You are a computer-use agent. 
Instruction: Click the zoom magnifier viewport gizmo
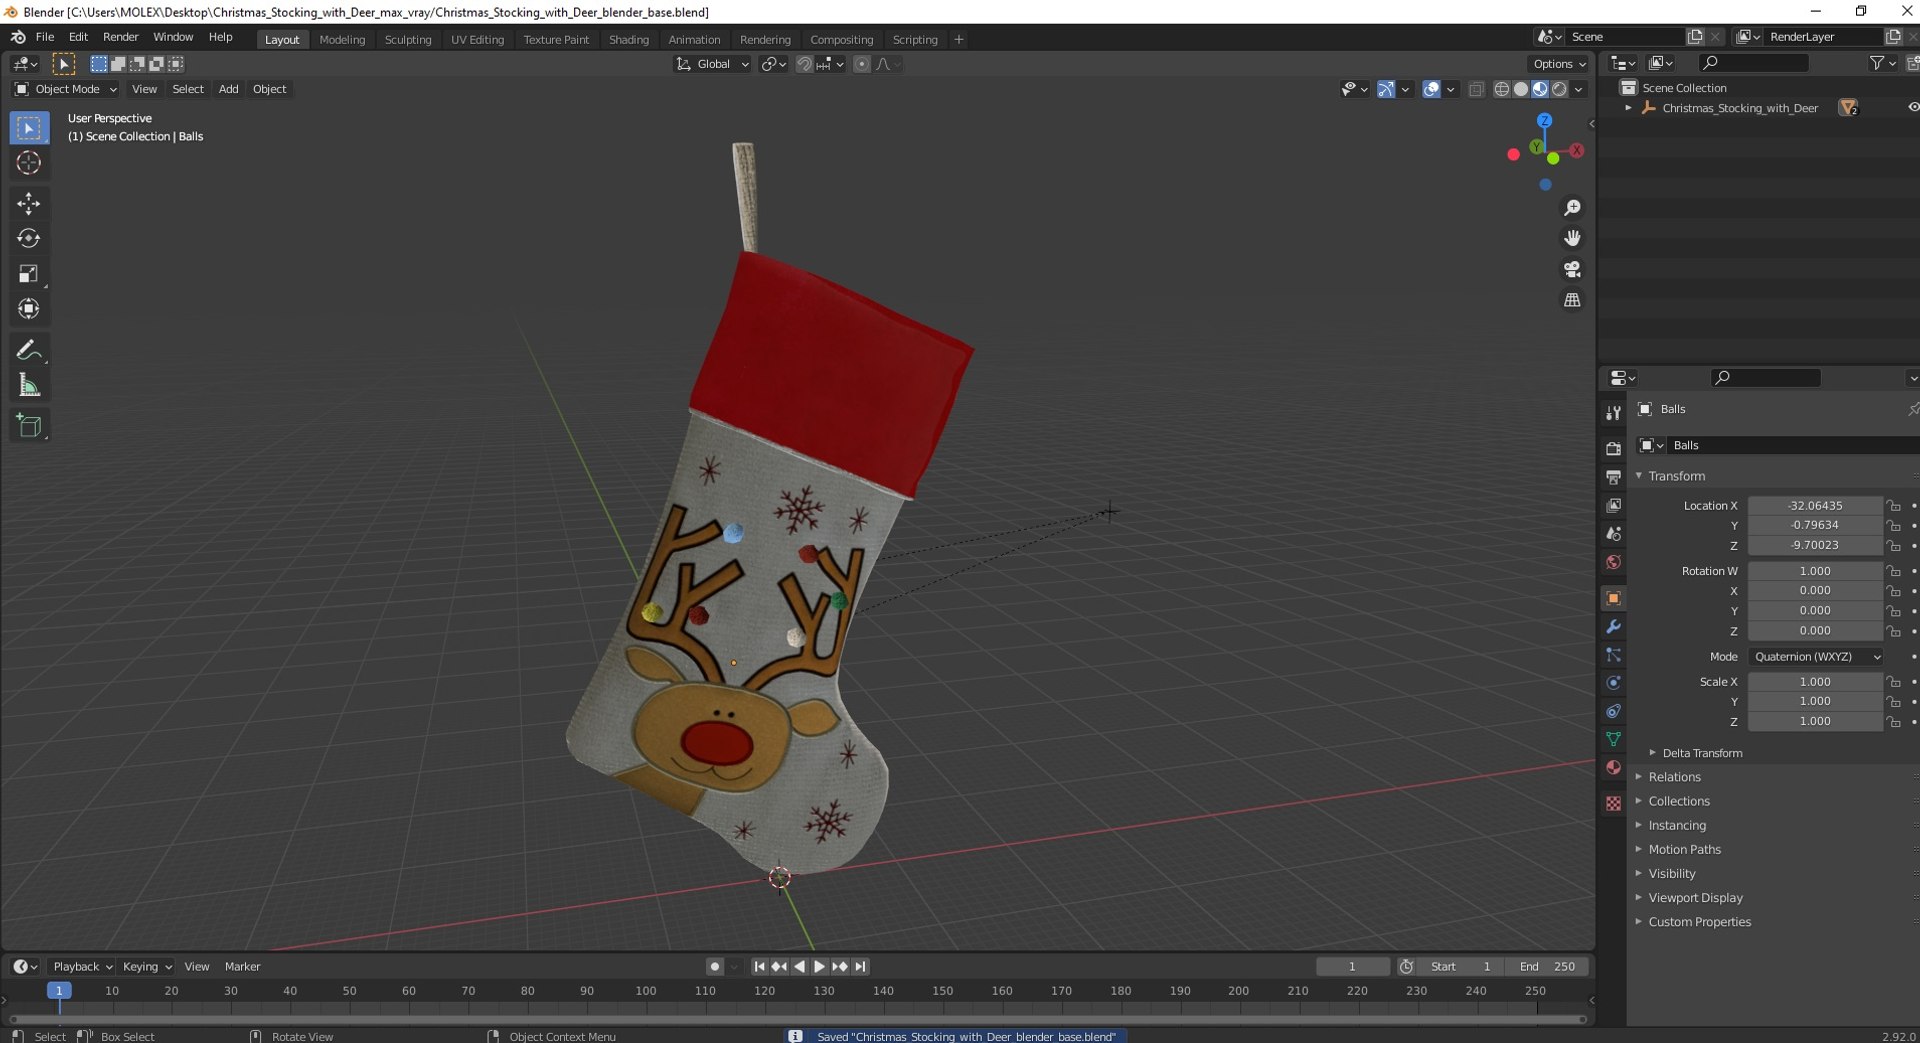[x=1572, y=207]
